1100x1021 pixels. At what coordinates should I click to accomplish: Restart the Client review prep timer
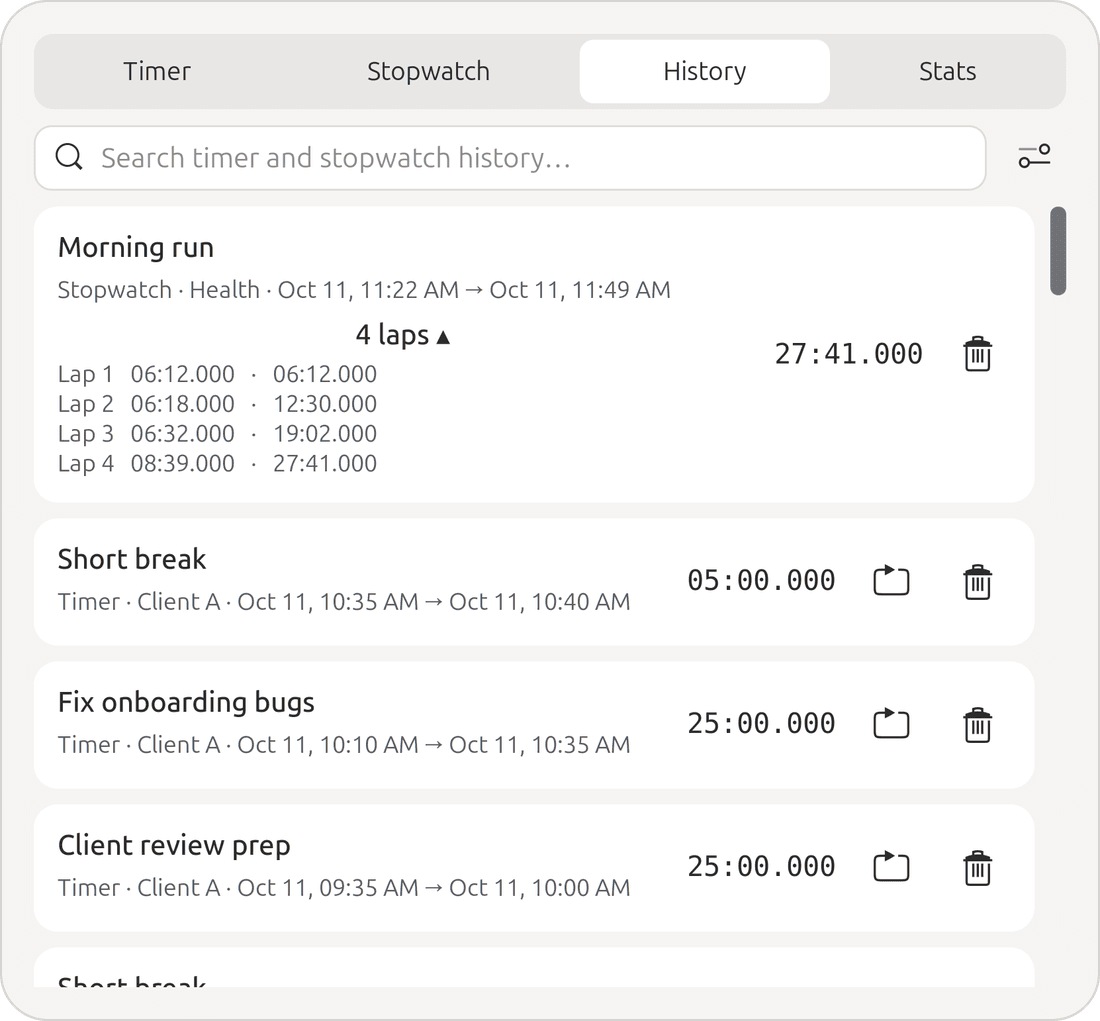[x=891, y=867]
